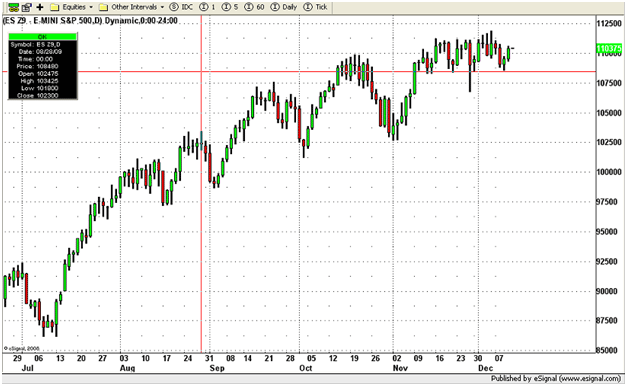627x386 pixels.
Task: Click the Low 101800 row in data window
Action: pos(39,88)
